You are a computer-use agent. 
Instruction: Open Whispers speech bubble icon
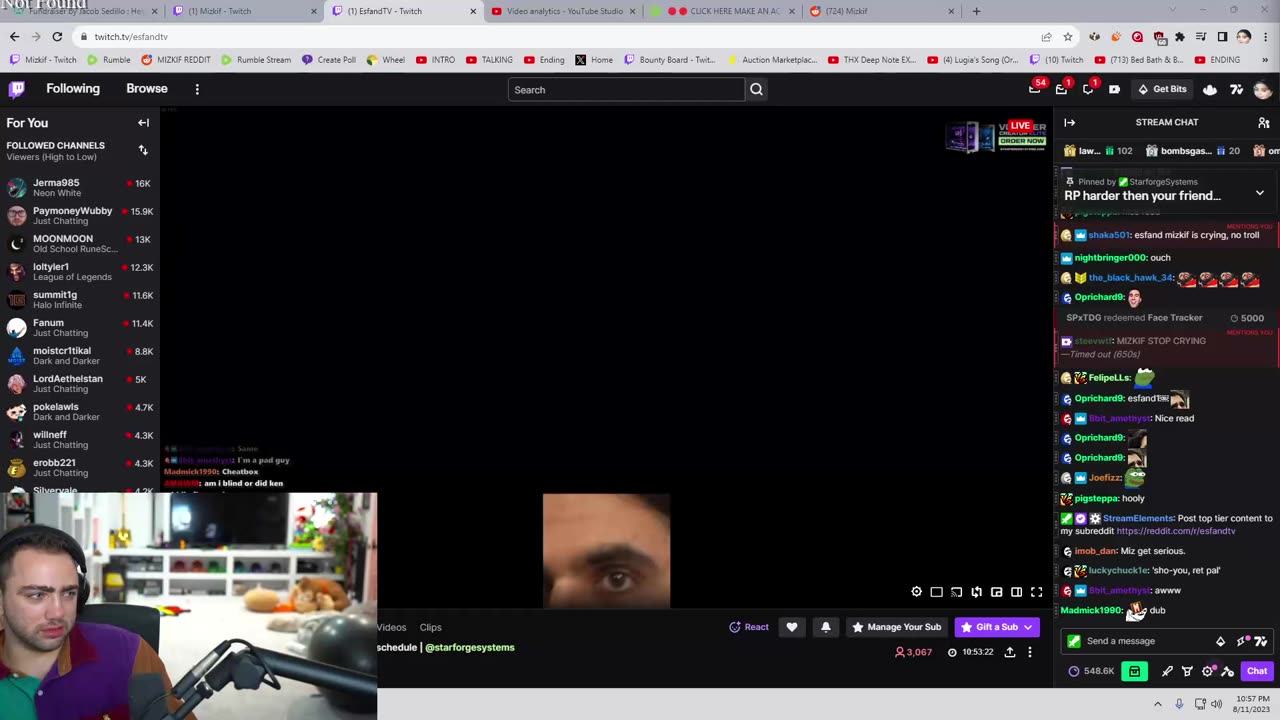click(x=1088, y=89)
